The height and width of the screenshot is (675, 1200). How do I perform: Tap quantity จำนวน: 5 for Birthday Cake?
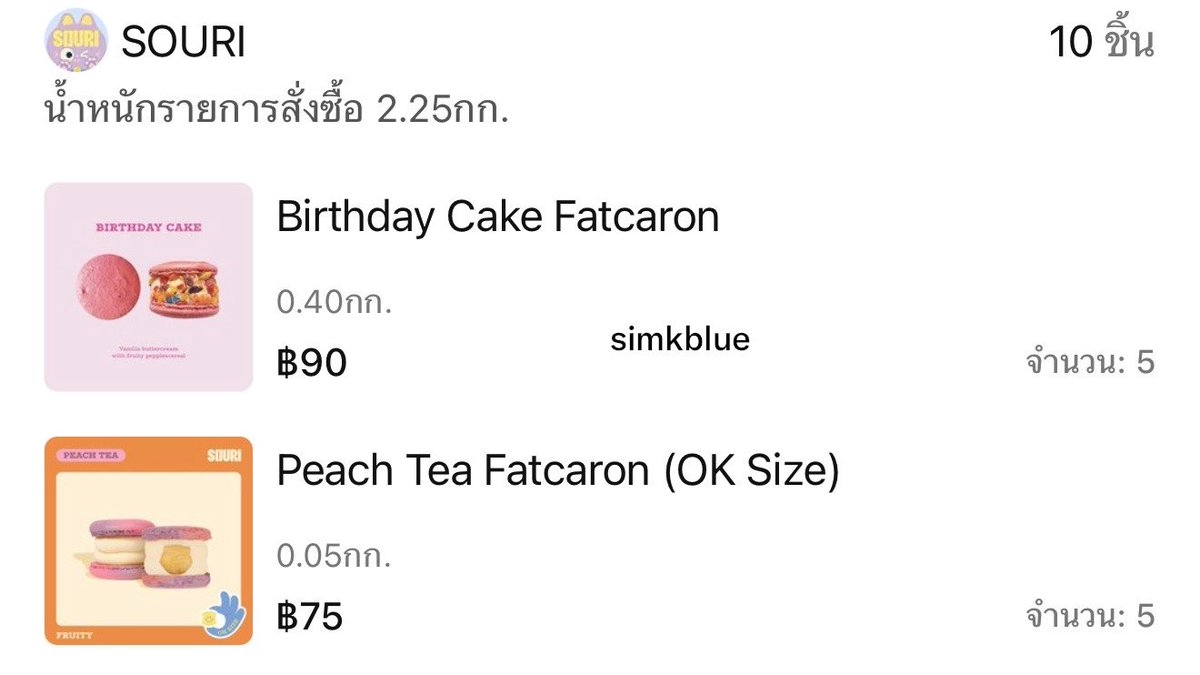pos(1090,362)
